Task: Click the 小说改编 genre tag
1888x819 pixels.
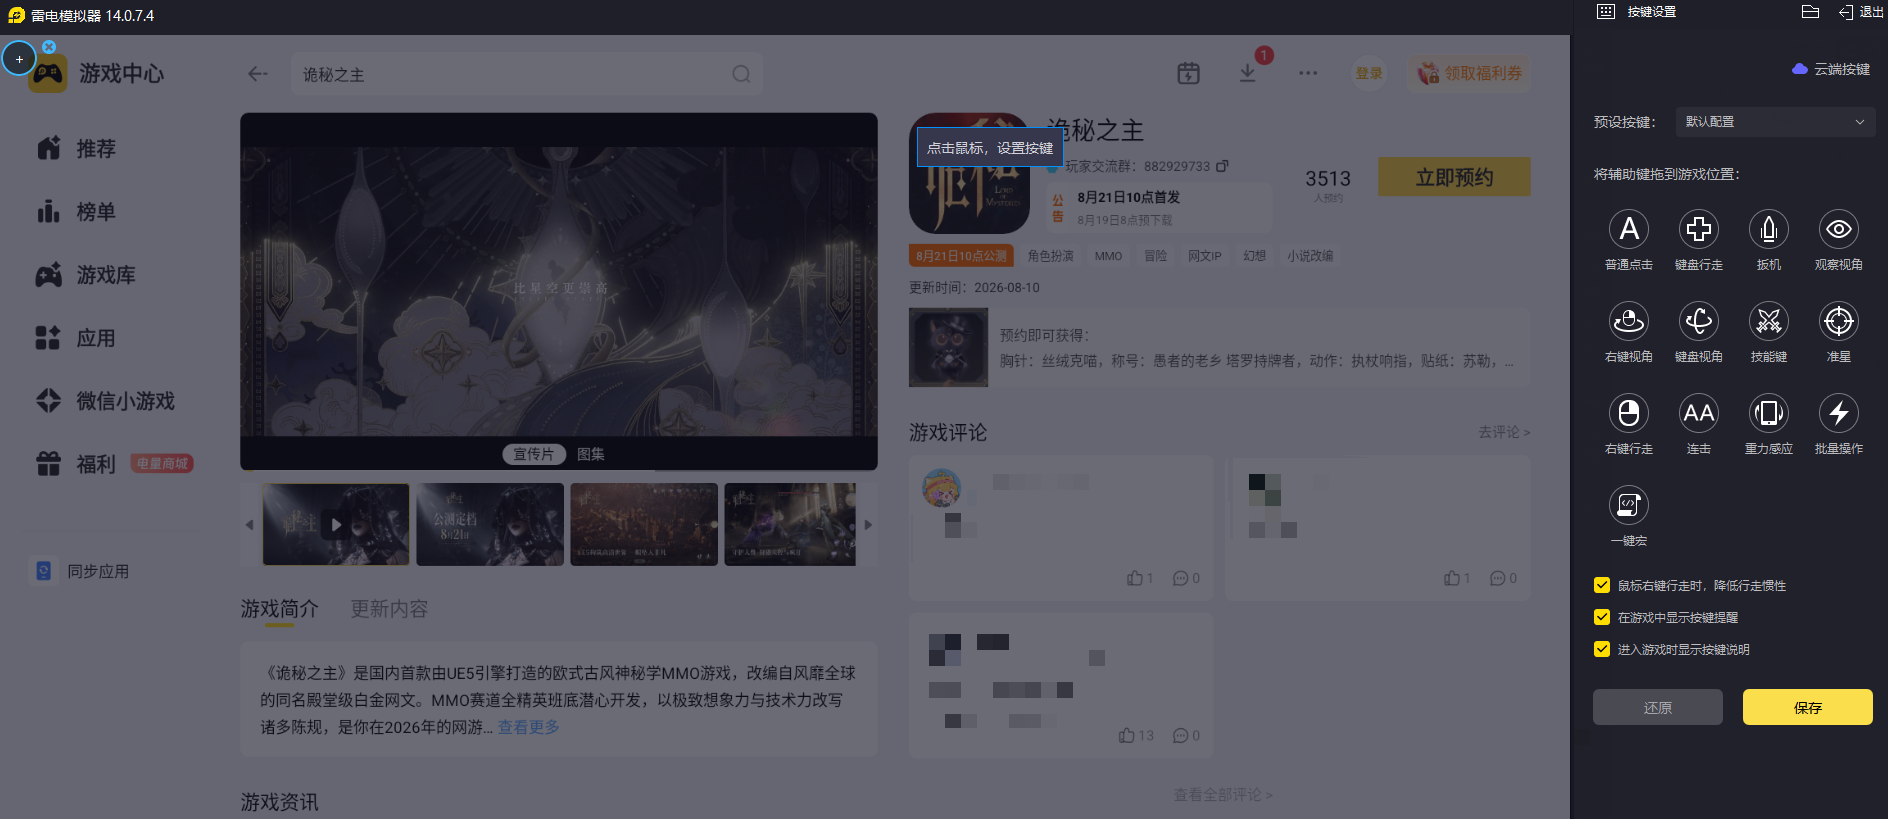Action: 1310,256
